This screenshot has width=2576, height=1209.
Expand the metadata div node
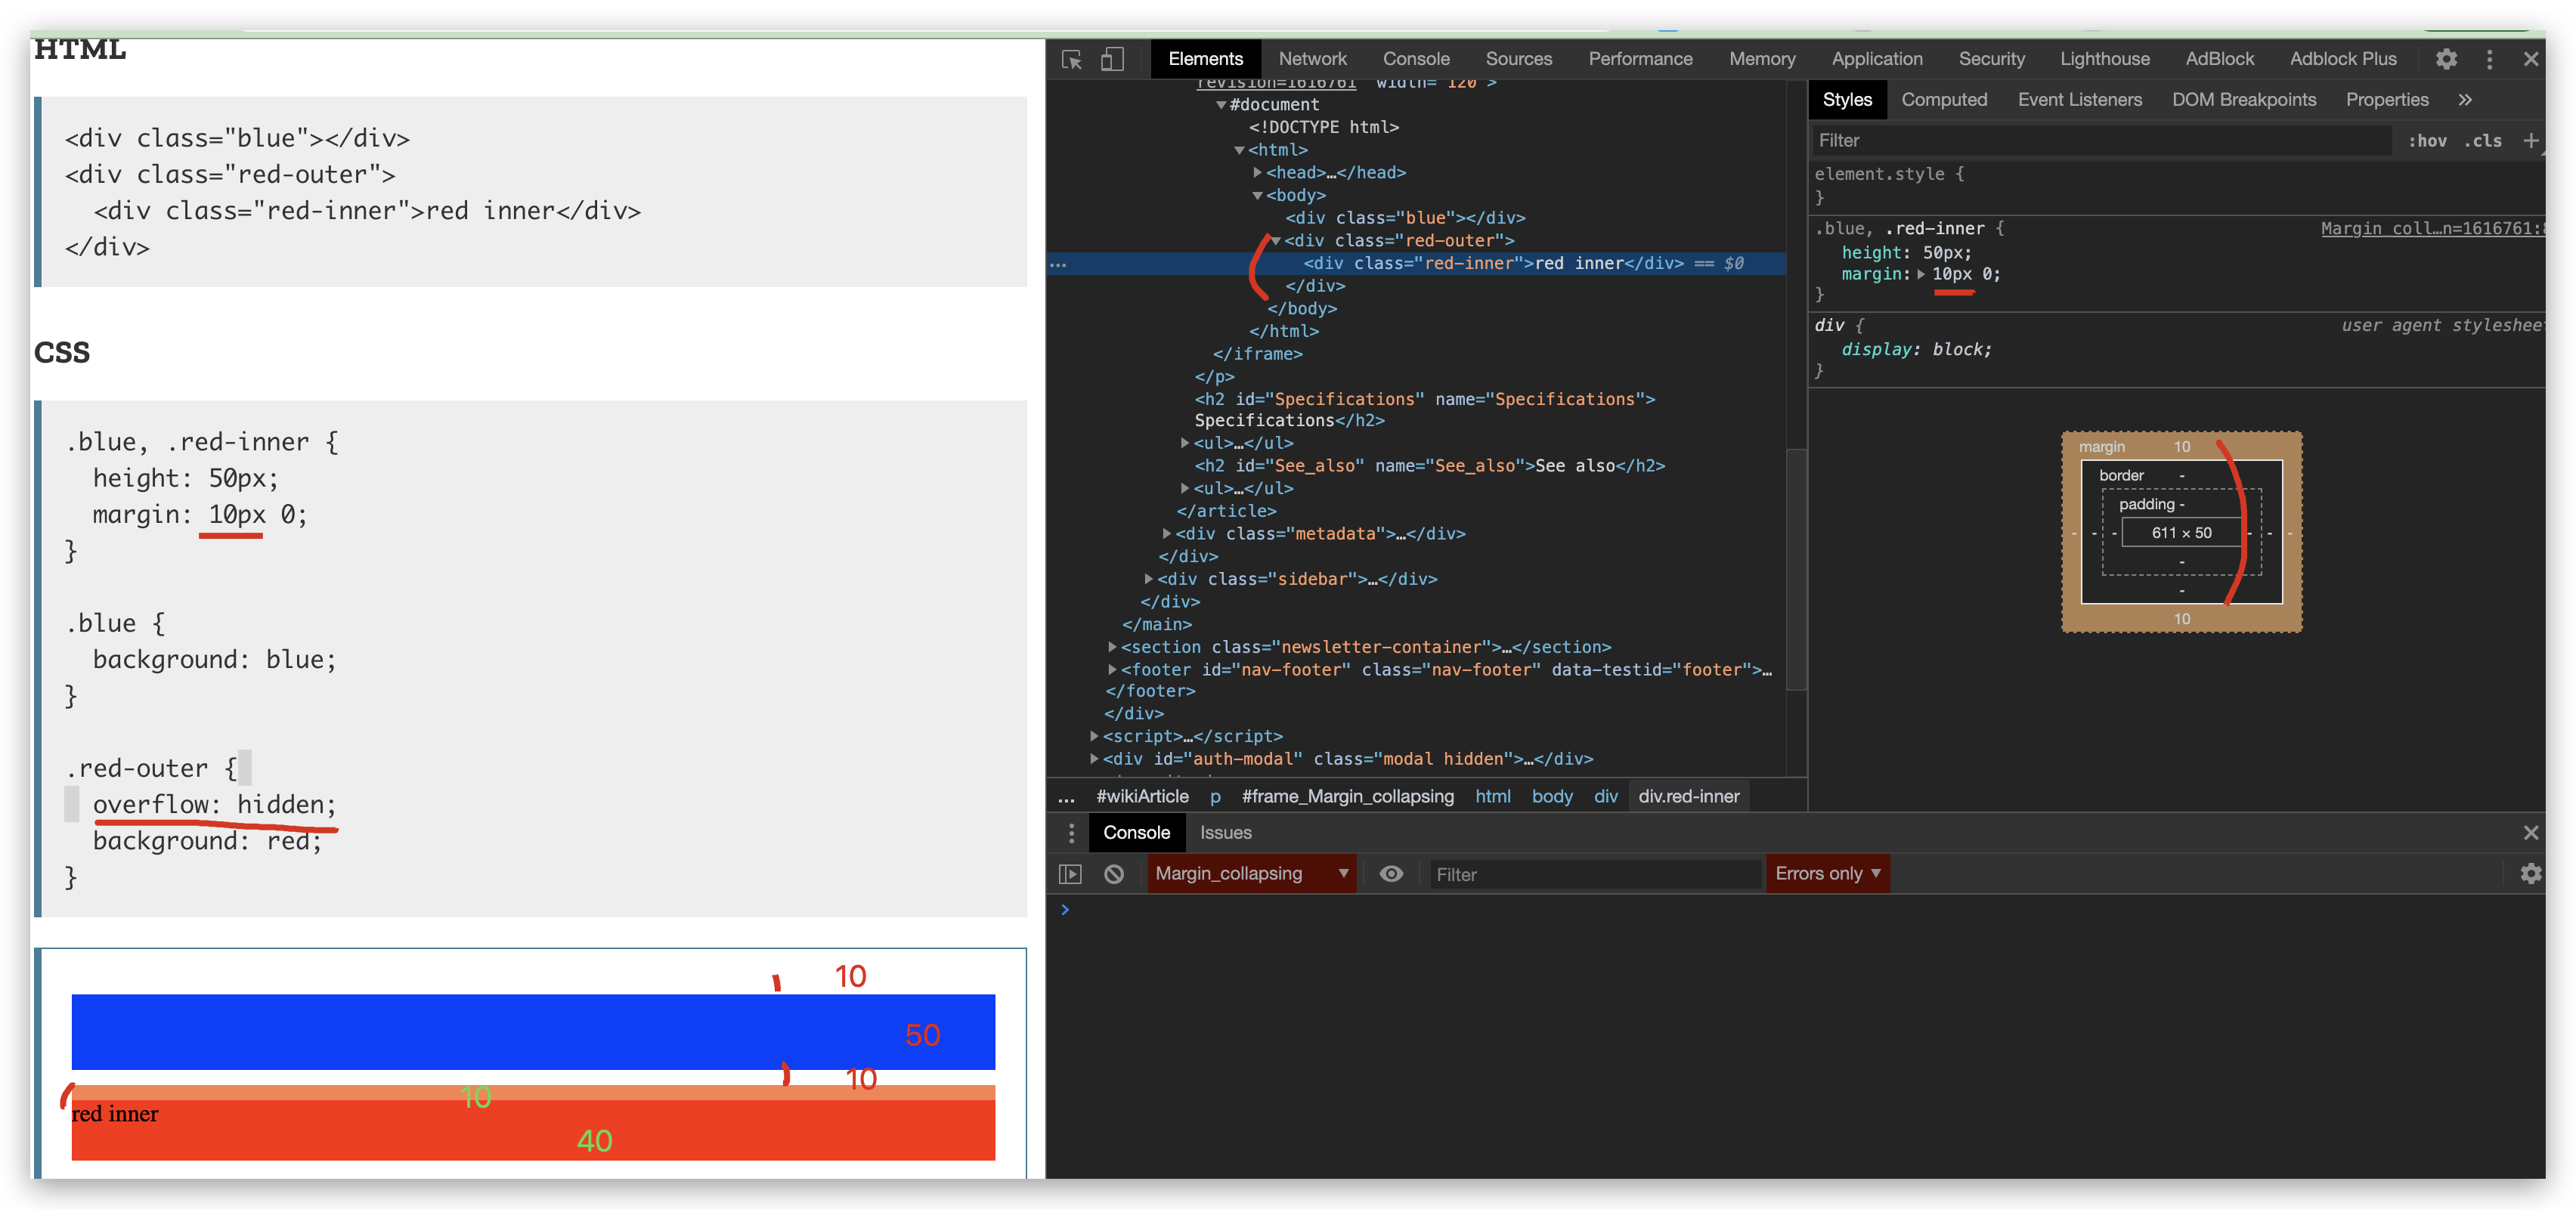1166,534
